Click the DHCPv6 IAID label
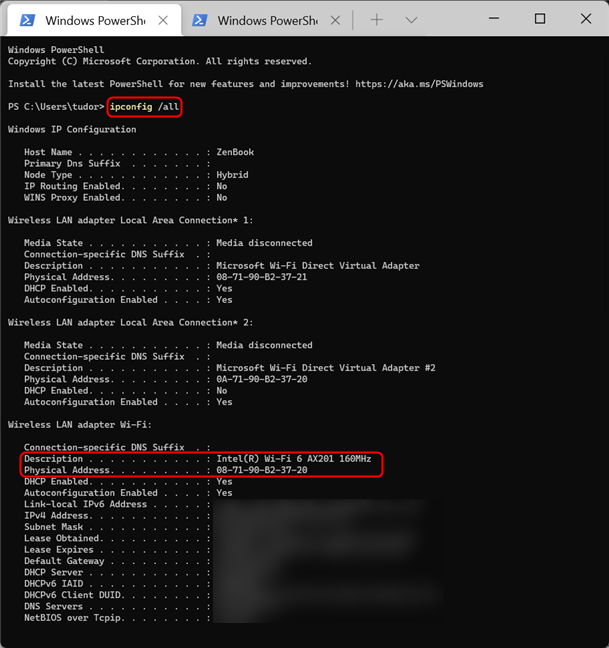This screenshot has height=648, width=609. coord(53,584)
